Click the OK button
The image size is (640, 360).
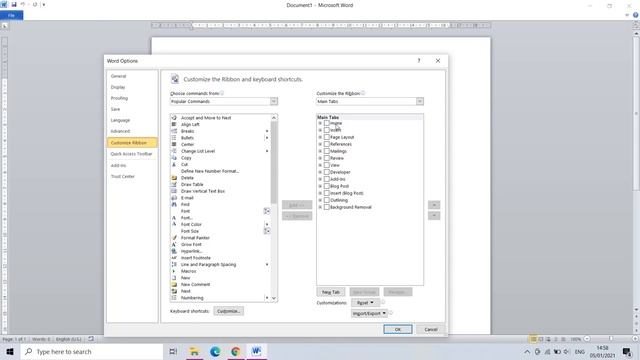point(398,329)
